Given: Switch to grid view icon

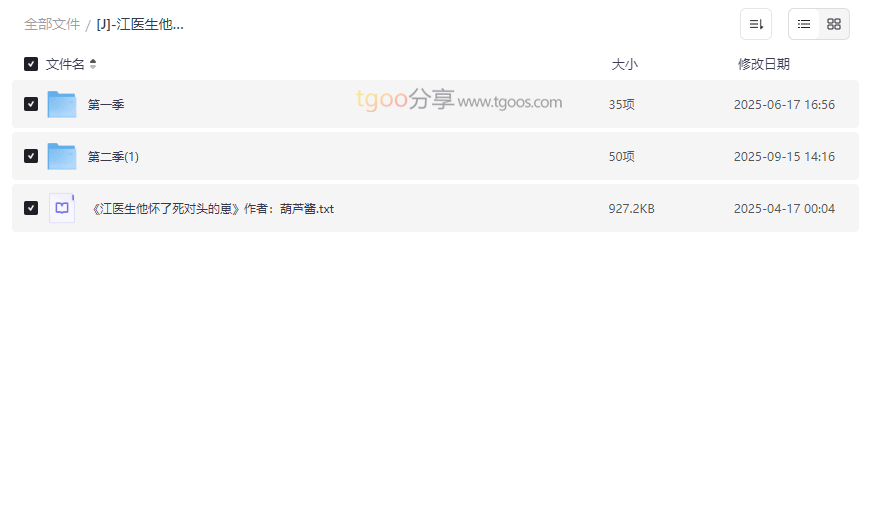Looking at the screenshot, I should pyautogui.click(x=834, y=24).
